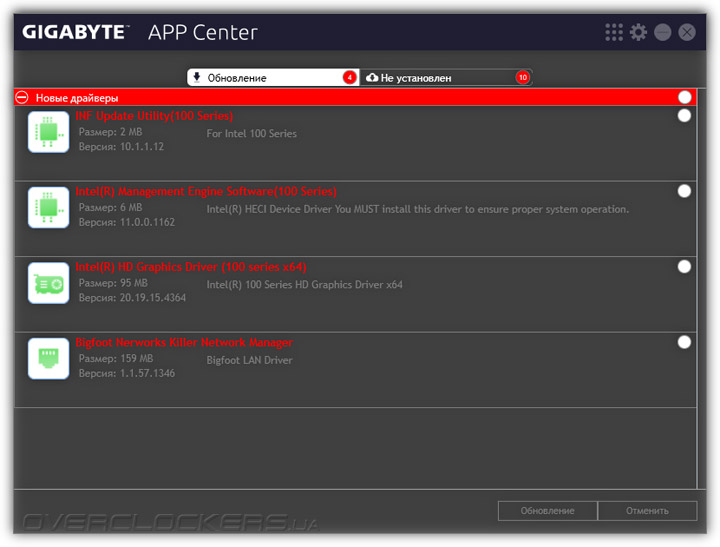The height and width of the screenshot is (547, 720).
Task: Open the apps grid icon in title bar
Action: pyautogui.click(x=614, y=32)
